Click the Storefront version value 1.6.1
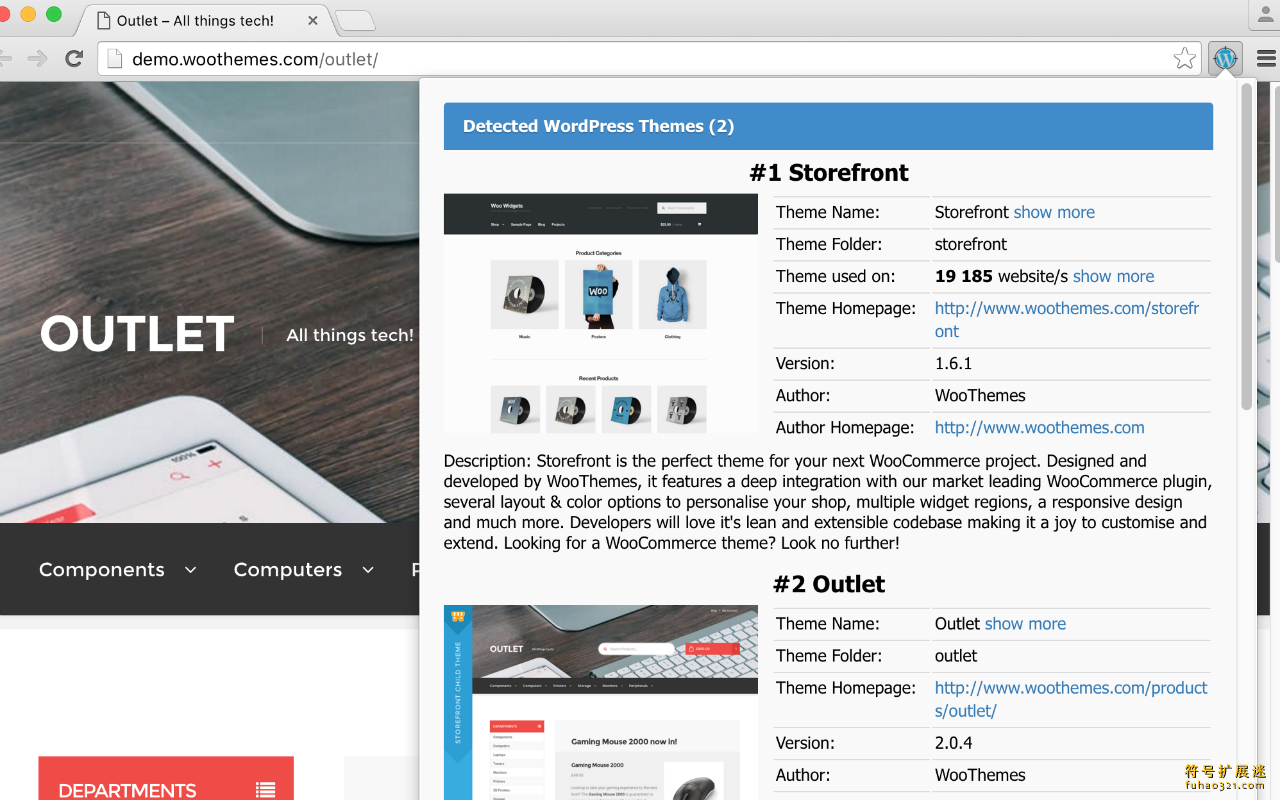1280x800 pixels. pos(953,363)
